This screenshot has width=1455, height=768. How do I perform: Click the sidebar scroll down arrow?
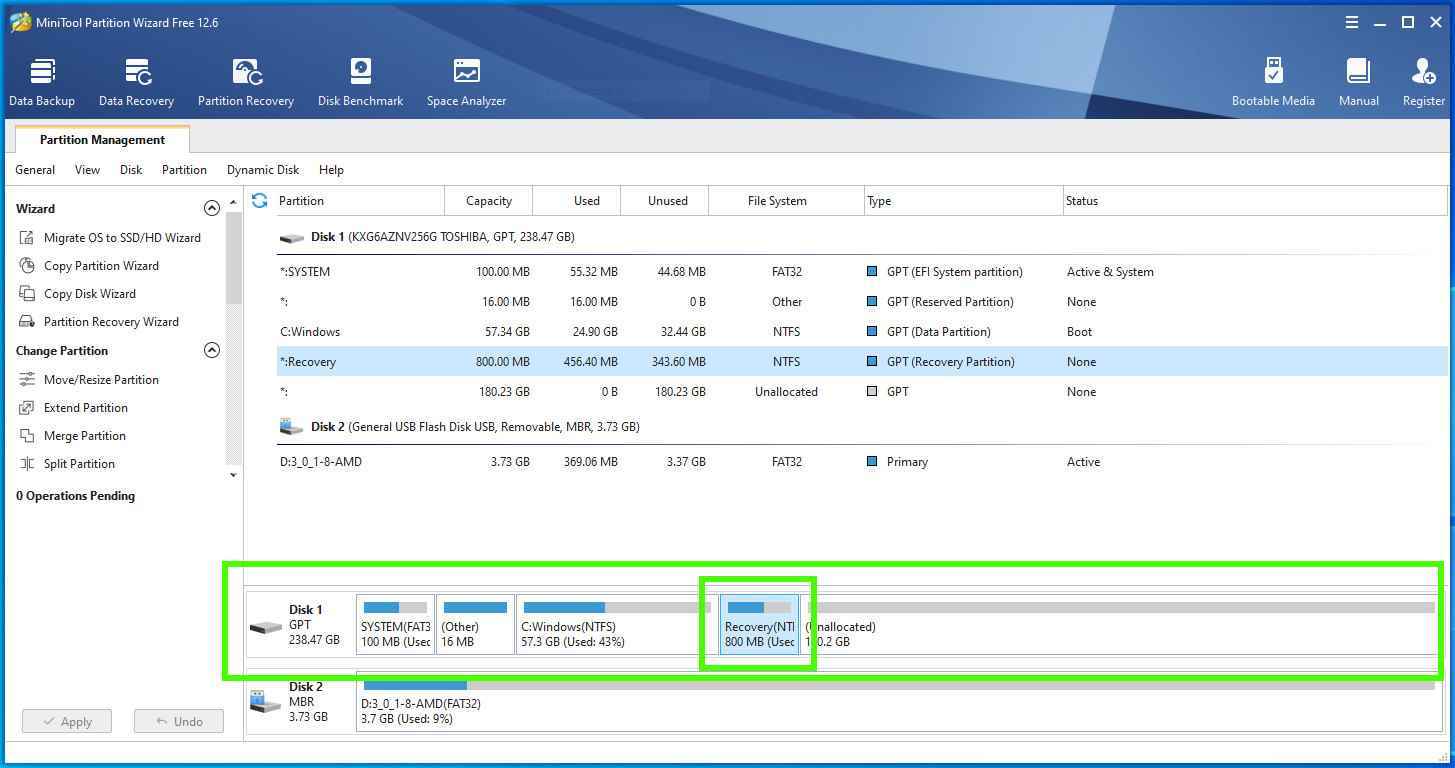pyautogui.click(x=234, y=475)
